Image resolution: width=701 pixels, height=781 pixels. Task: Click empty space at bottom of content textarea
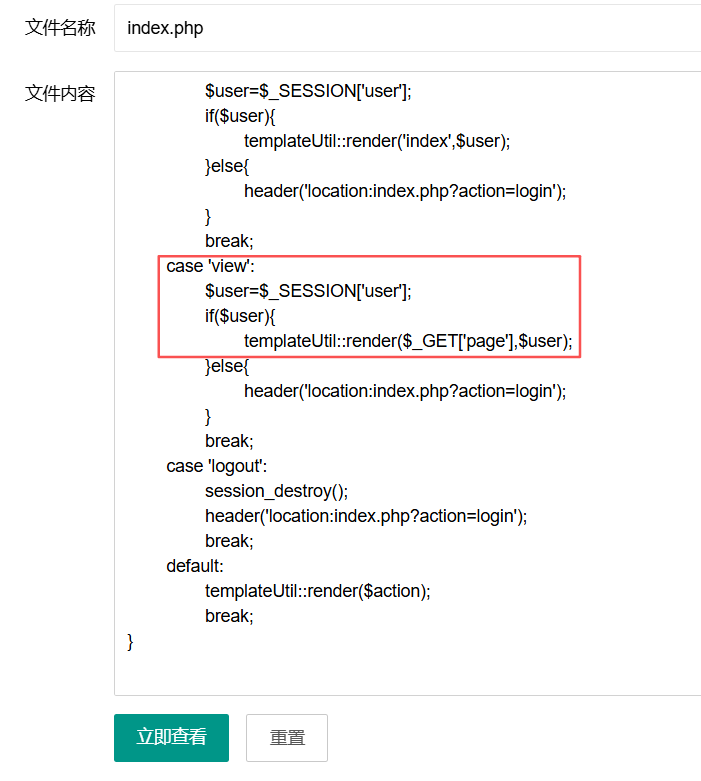tap(400, 672)
